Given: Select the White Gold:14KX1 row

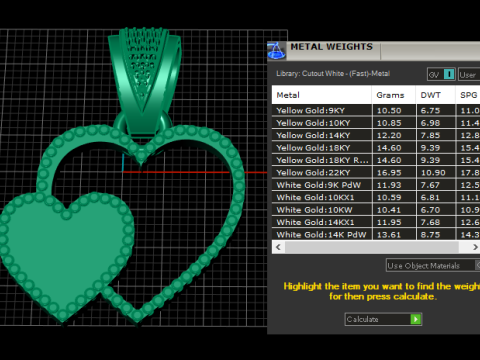Looking at the screenshot, I should click(x=376, y=222).
